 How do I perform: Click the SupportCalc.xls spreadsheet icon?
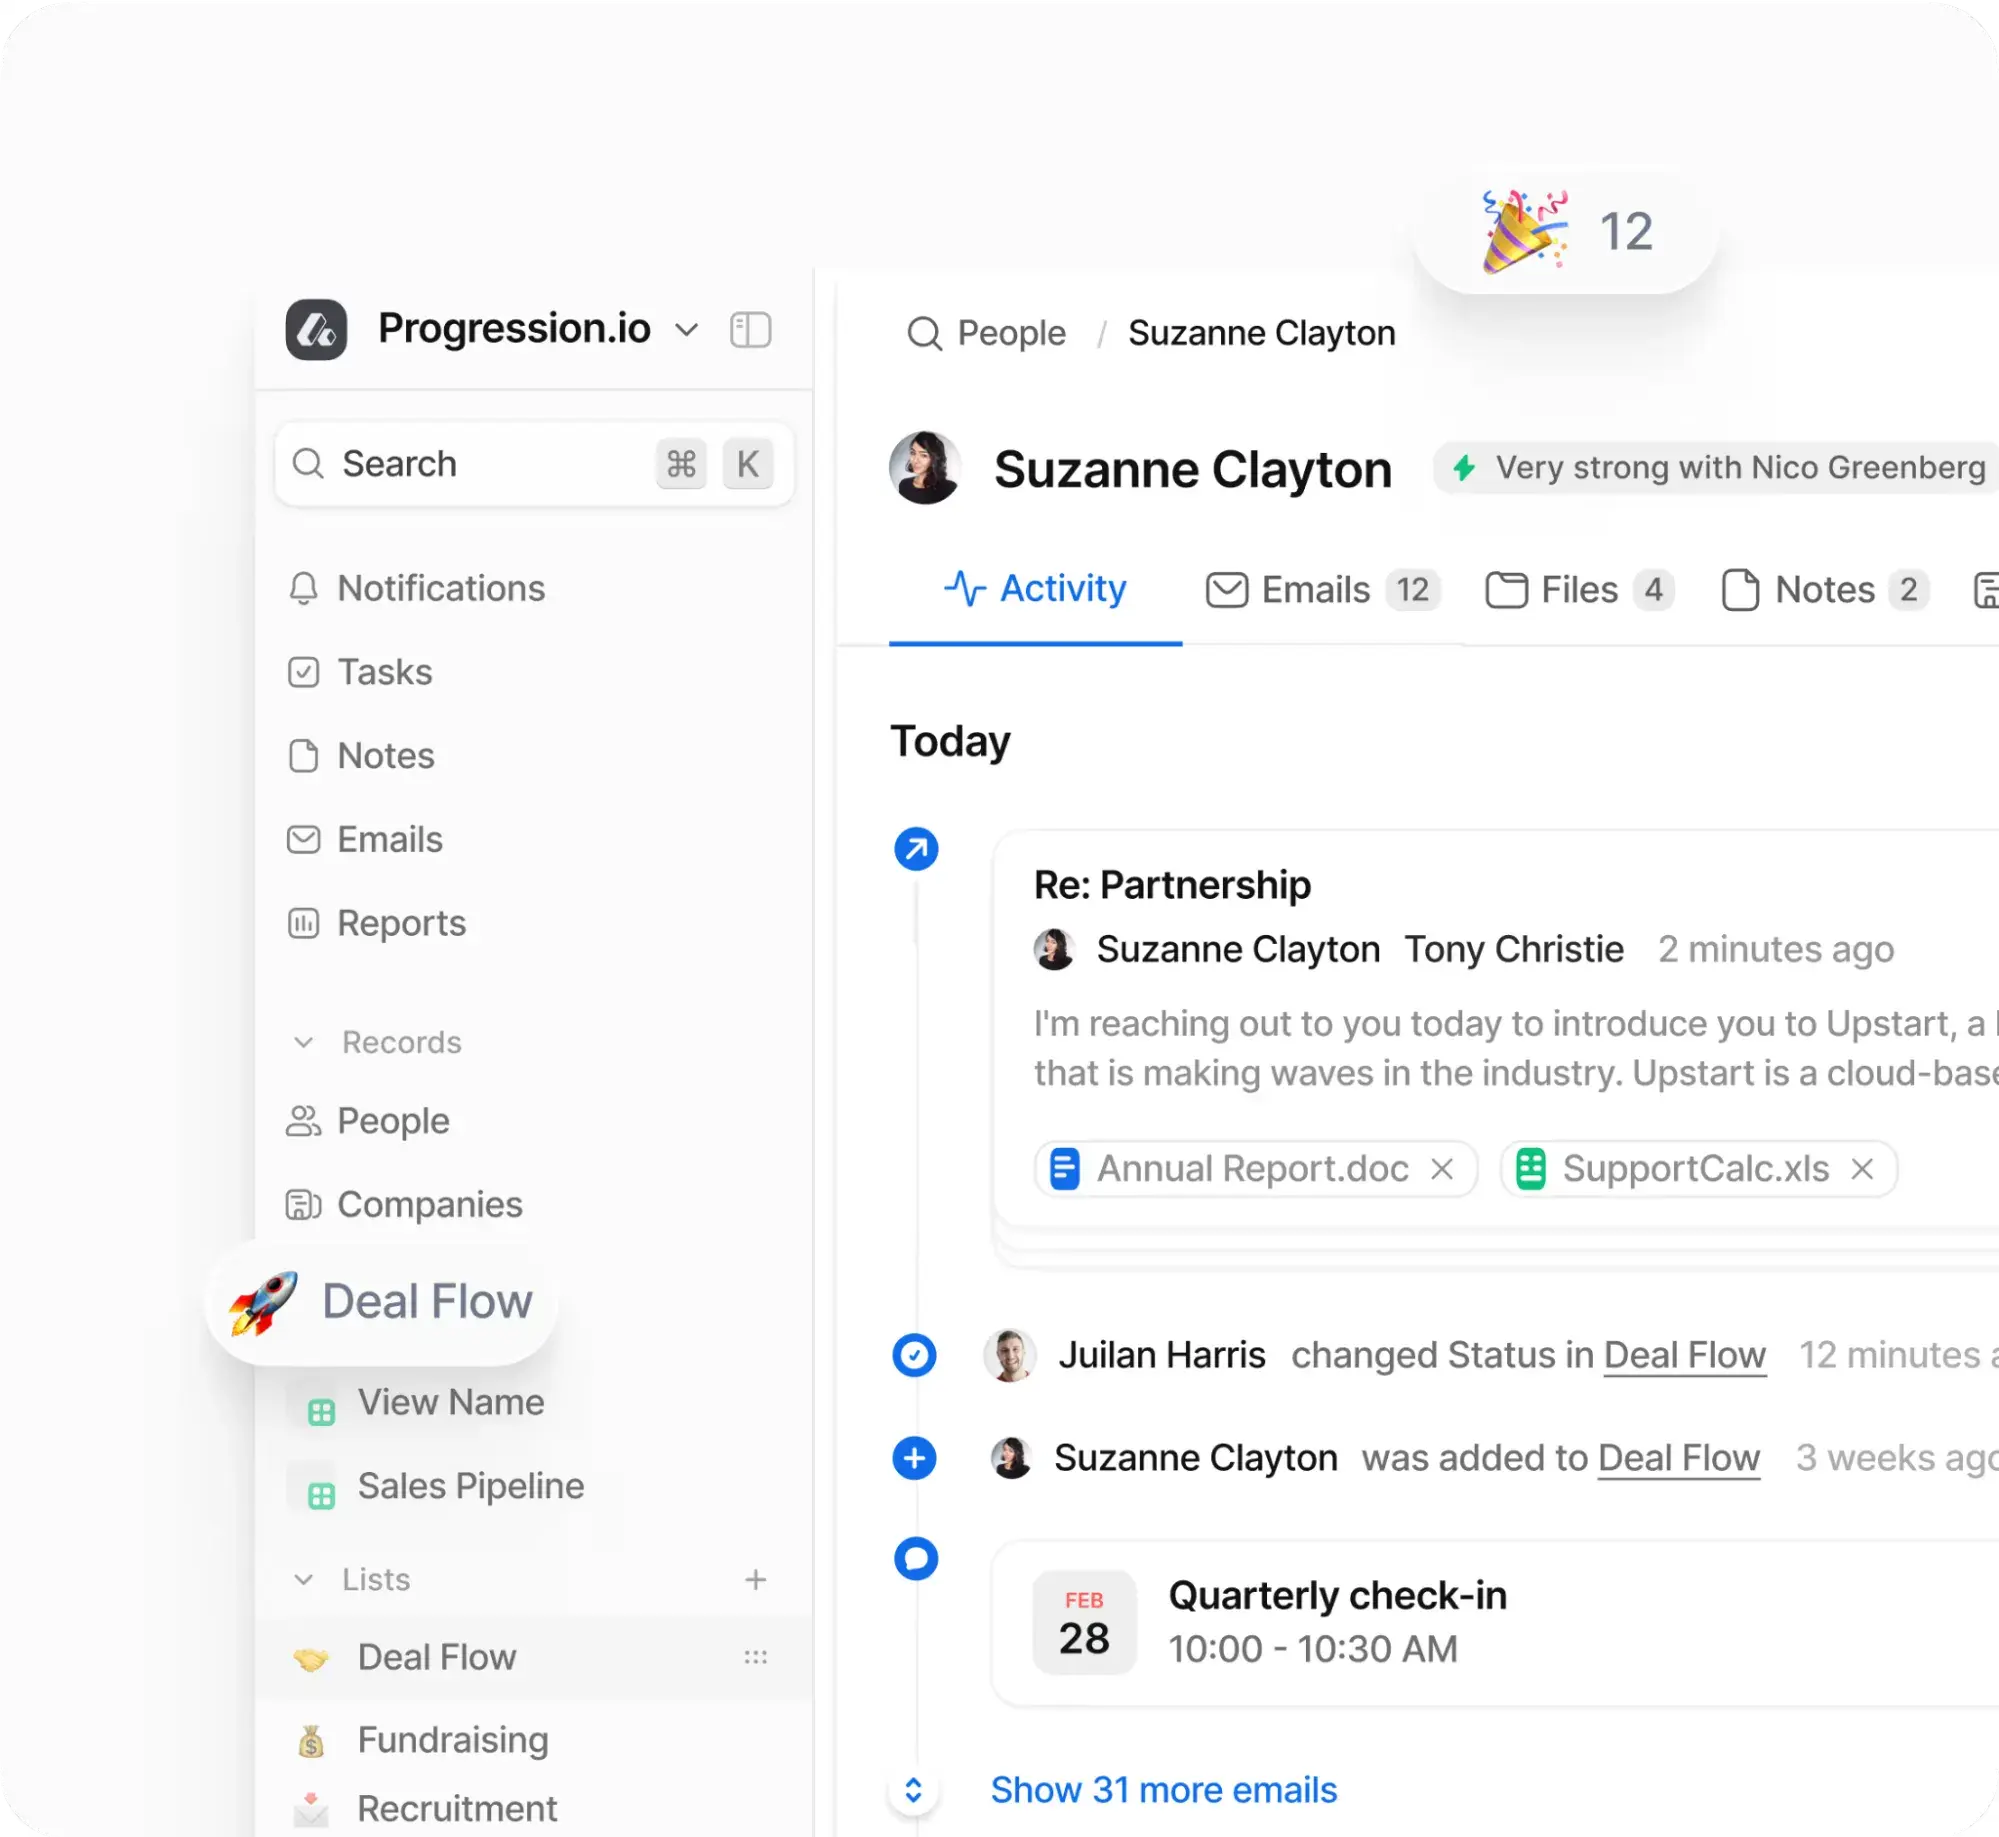[x=1530, y=1168]
